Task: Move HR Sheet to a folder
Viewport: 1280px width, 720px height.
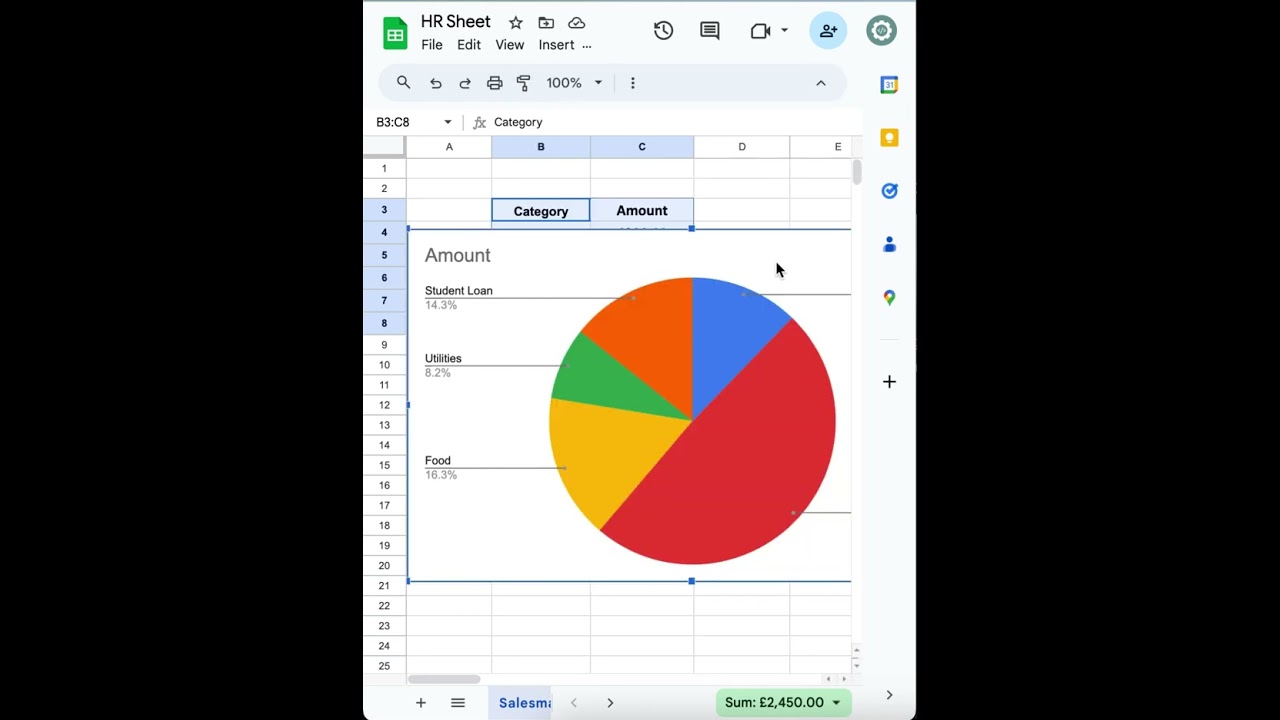Action: pyautogui.click(x=546, y=23)
